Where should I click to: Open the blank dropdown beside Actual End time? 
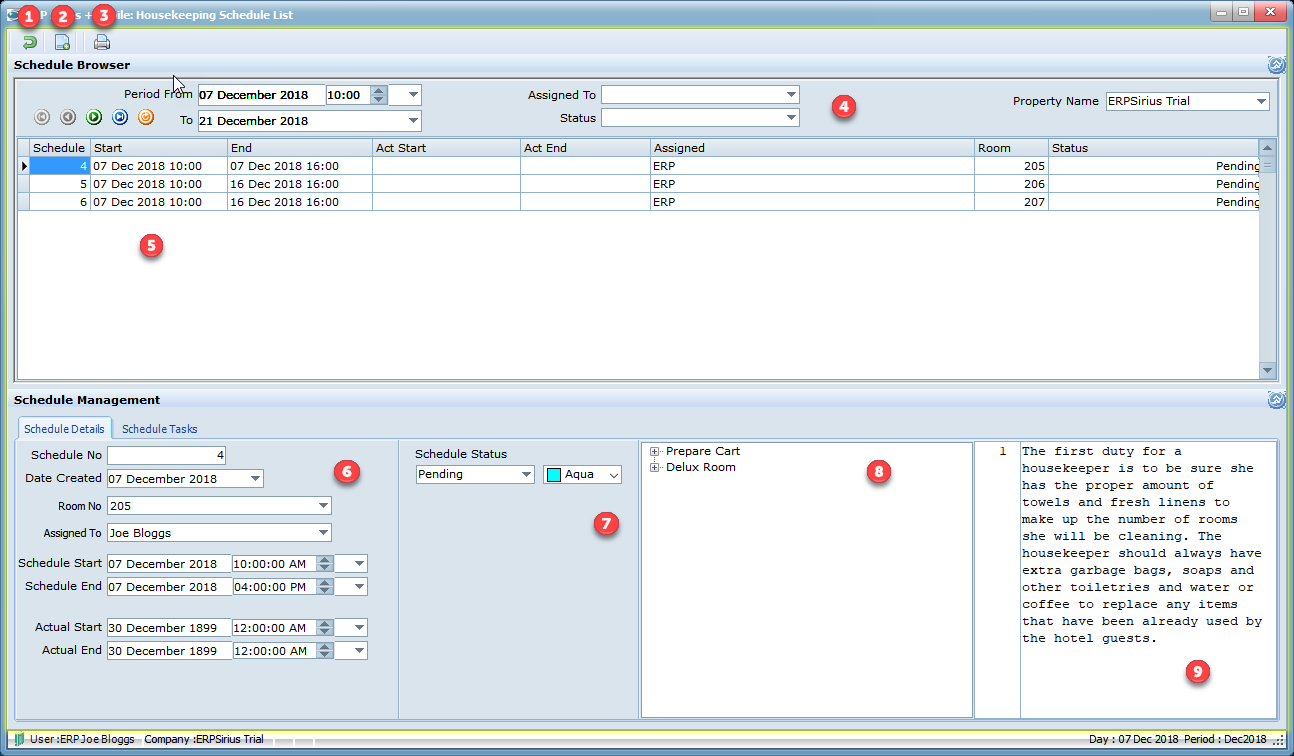(351, 650)
